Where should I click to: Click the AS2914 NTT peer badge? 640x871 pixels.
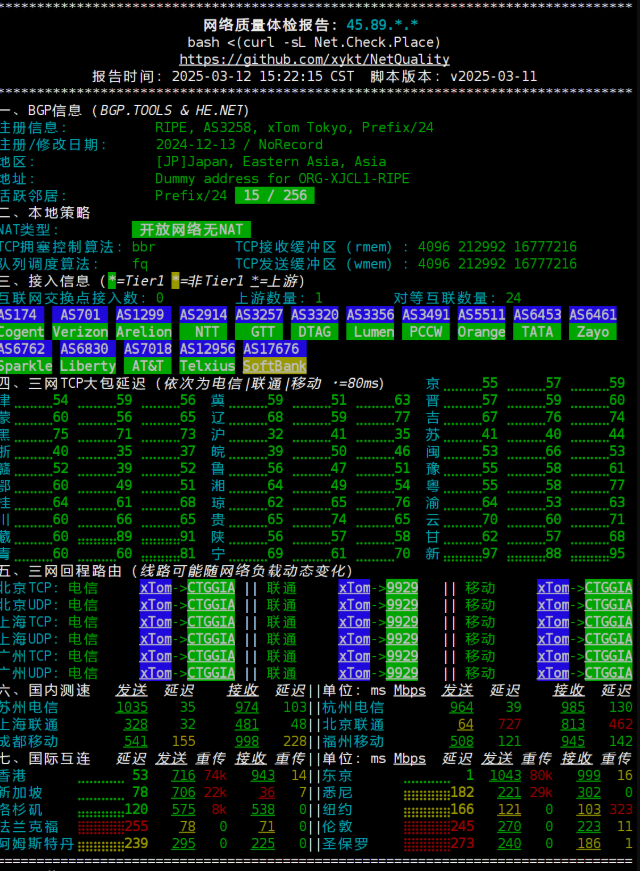click(x=203, y=323)
